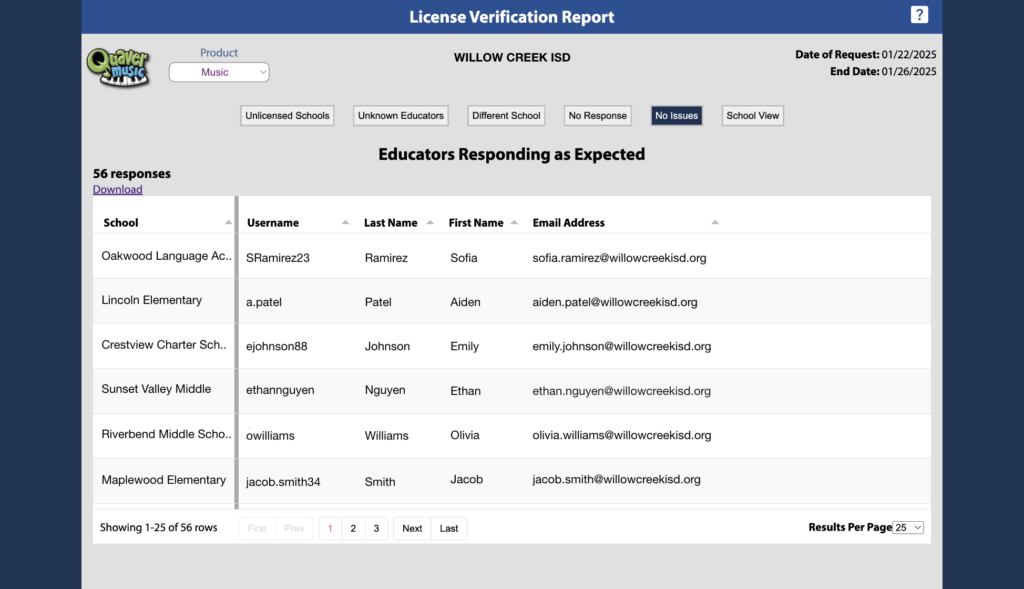
Task: Click last name Nguyen
Action: pyautogui.click(x=385, y=390)
